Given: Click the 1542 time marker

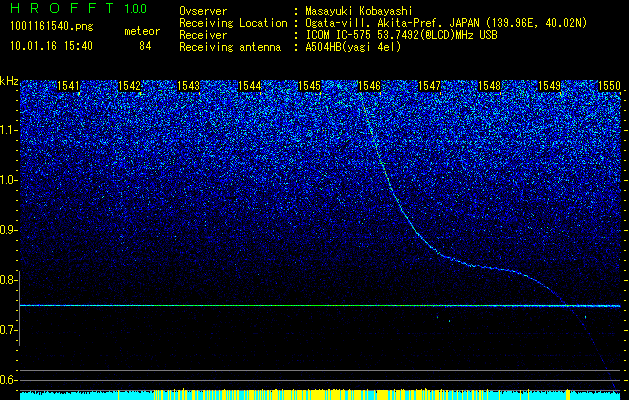Looking at the screenshot, I should tap(130, 86).
